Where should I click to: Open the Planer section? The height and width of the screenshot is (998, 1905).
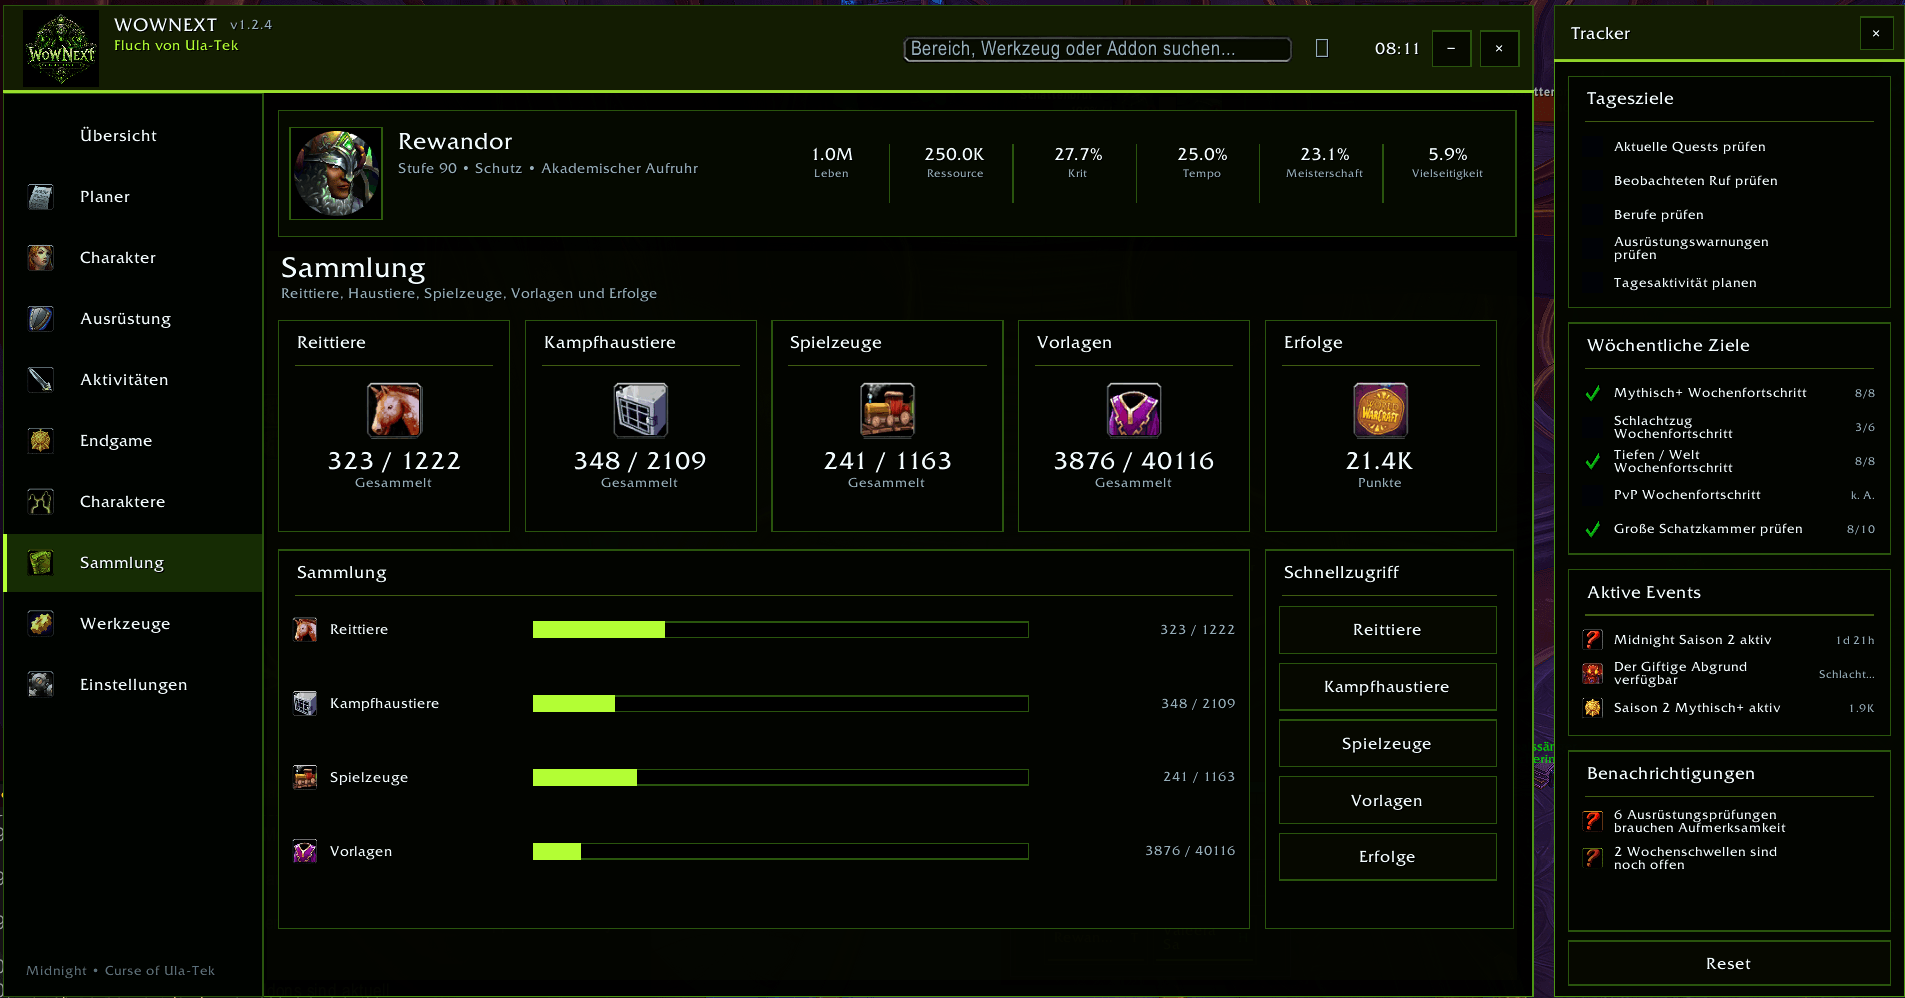(134, 197)
